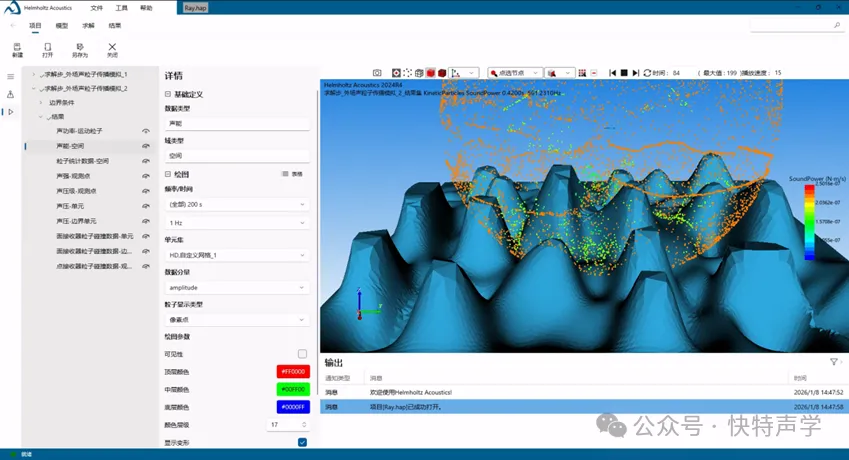Toggle visibility of 声压级-观测点
849x460 pixels.
pos(146,191)
